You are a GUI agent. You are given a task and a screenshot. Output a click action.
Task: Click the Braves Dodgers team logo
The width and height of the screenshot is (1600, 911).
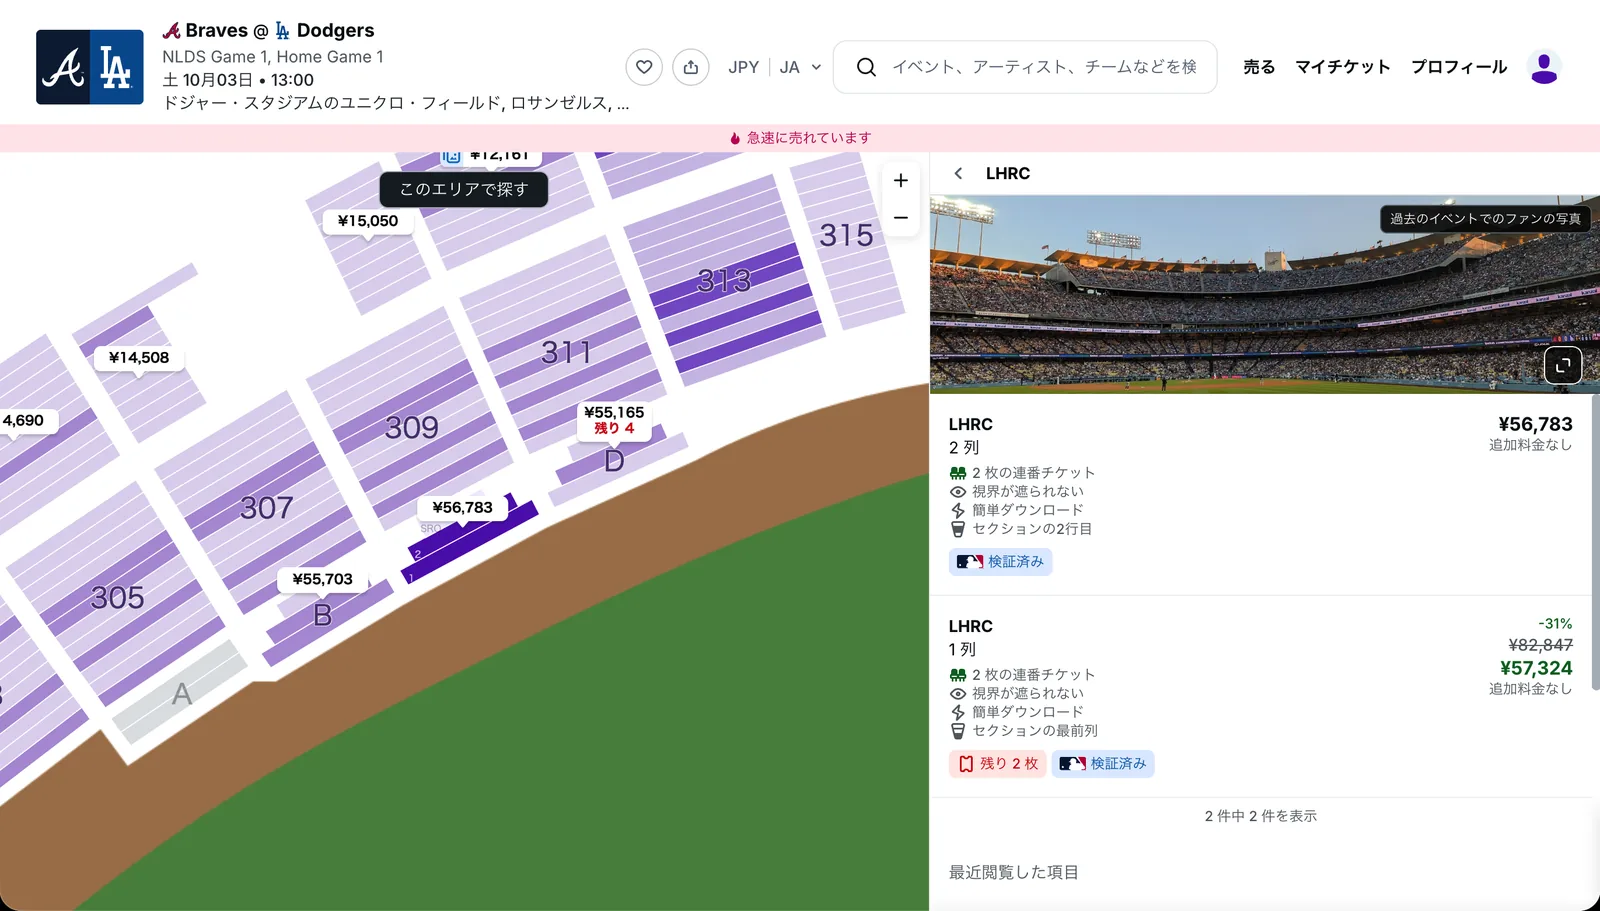click(90, 67)
